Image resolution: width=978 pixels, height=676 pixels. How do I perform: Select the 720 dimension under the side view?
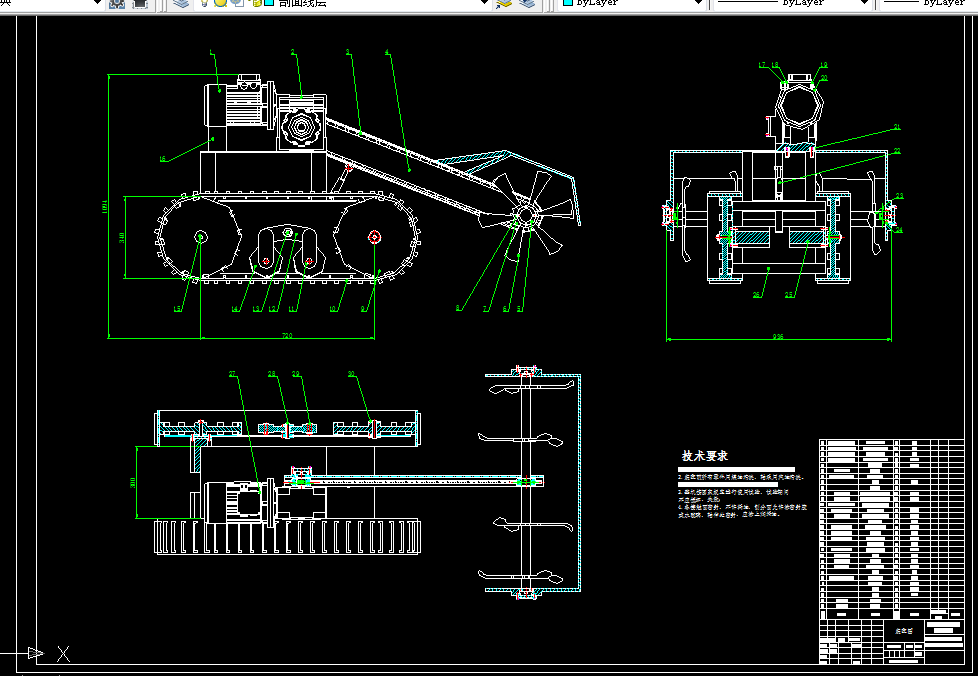286,334
